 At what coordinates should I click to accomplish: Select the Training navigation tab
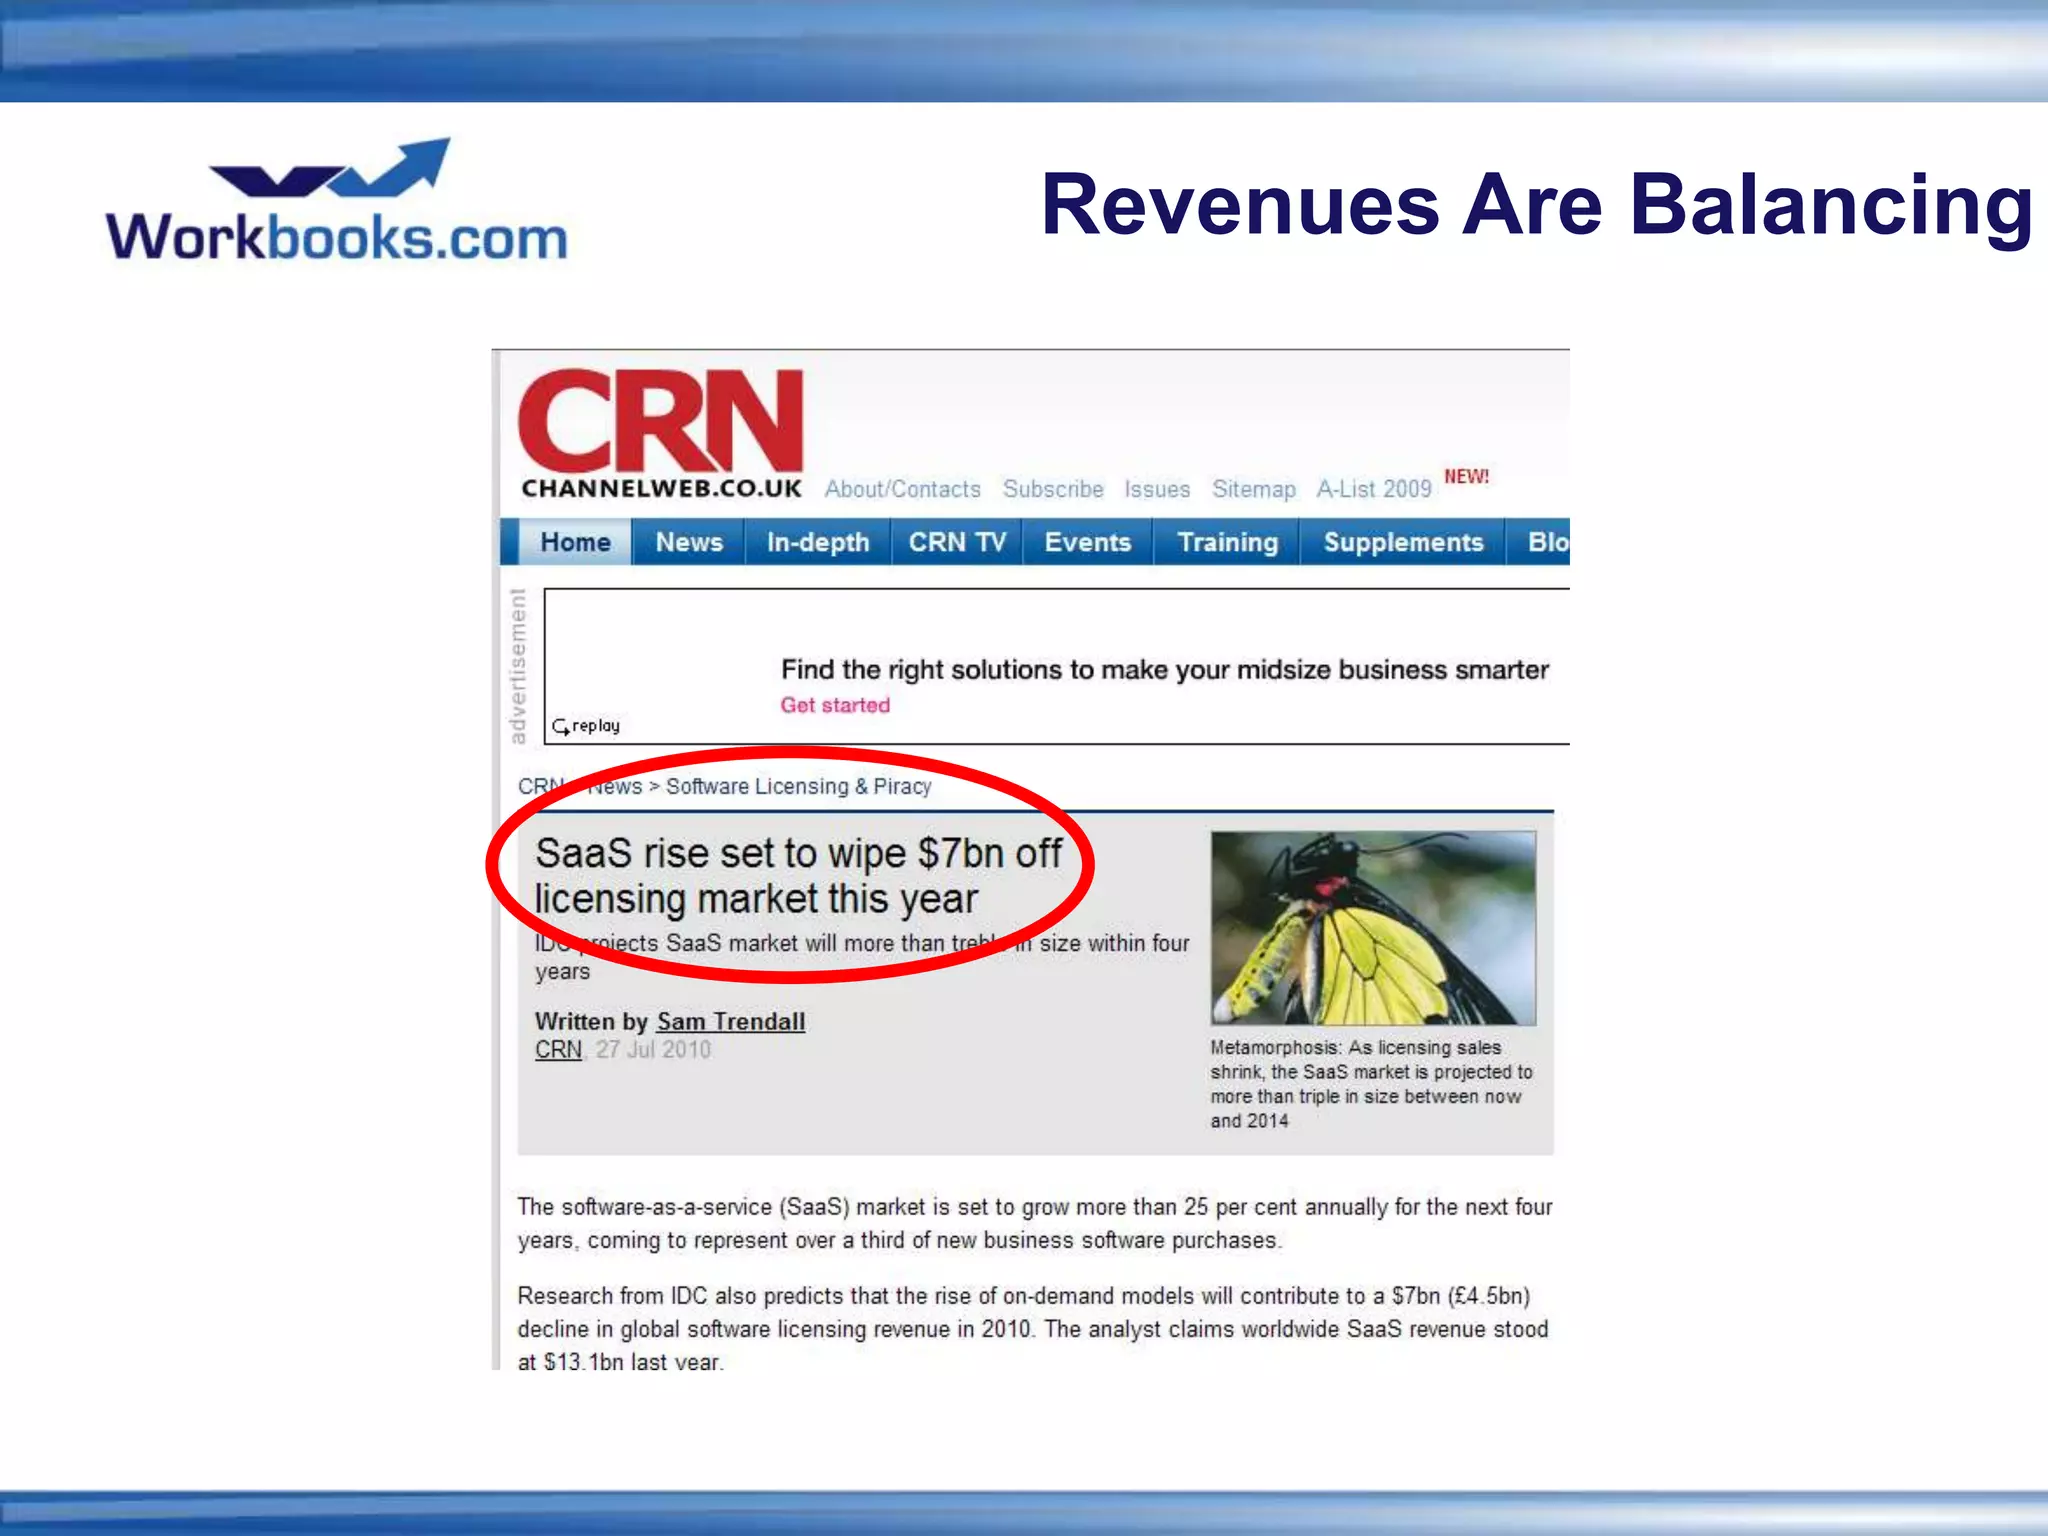pyautogui.click(x=1227, y=542)
